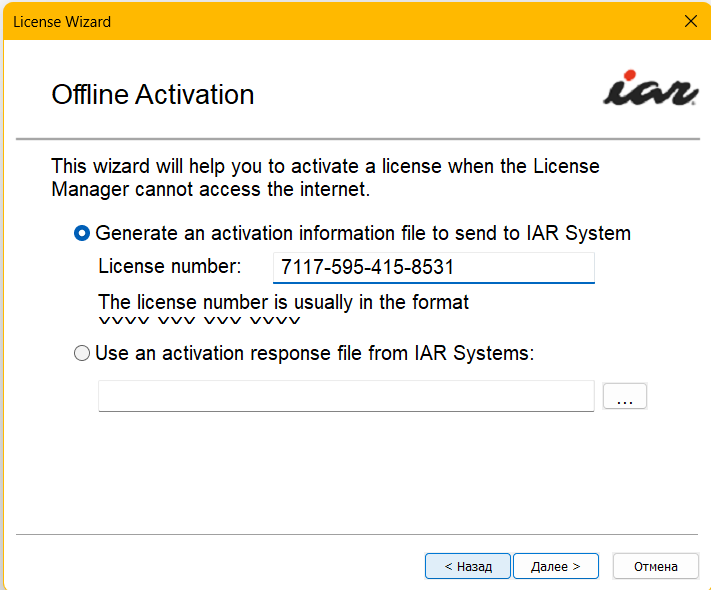
Task: Proceed with the Далее button
Action: pos(555,566)
